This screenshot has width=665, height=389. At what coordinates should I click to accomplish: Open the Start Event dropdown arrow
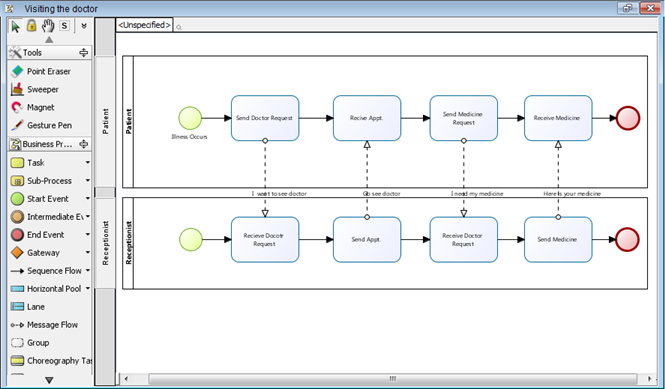[87, 198]
